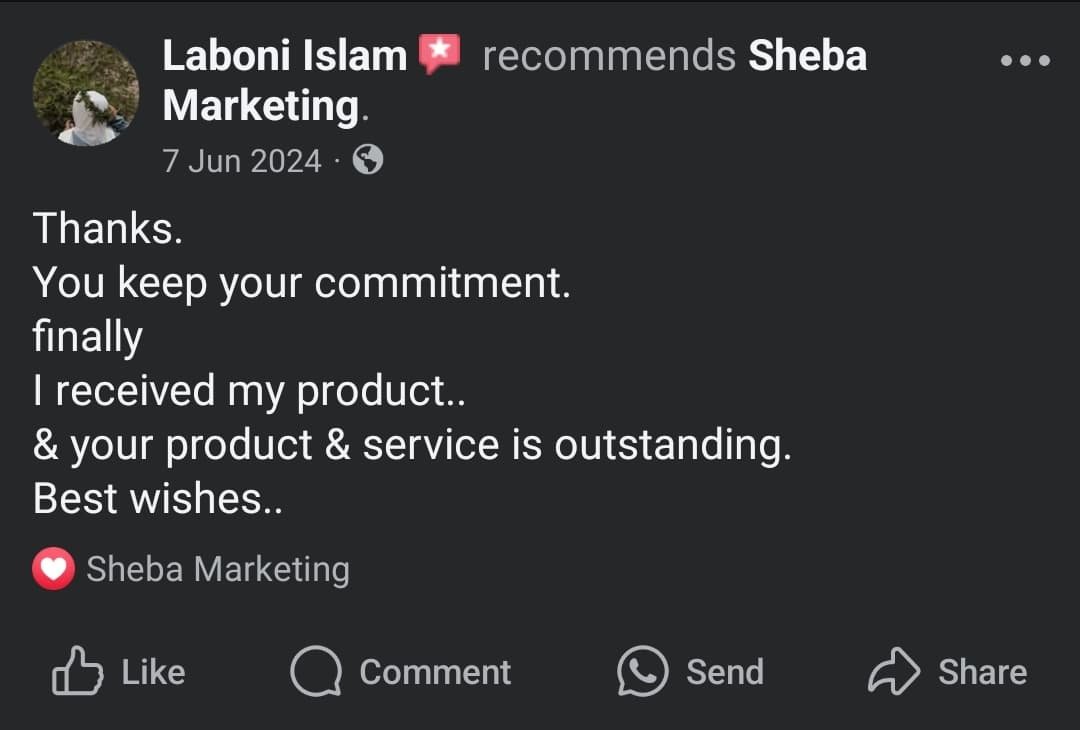This screenshot has height=730, width=1080.
Task: Open the three-dot post options menu
Action: (1025, 61)
